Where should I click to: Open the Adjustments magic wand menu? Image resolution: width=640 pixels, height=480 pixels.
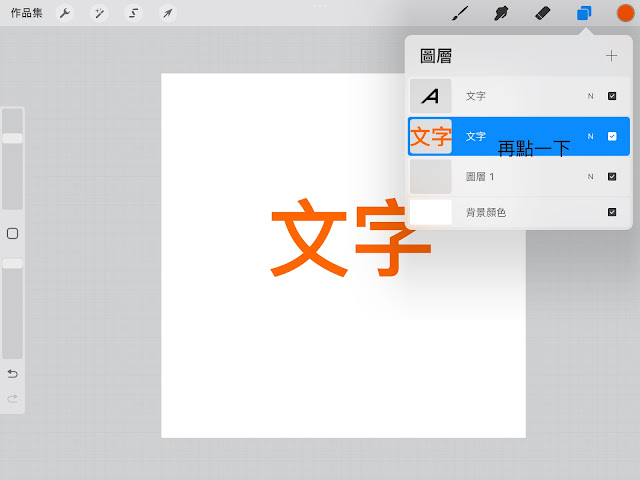pos(99,13)
